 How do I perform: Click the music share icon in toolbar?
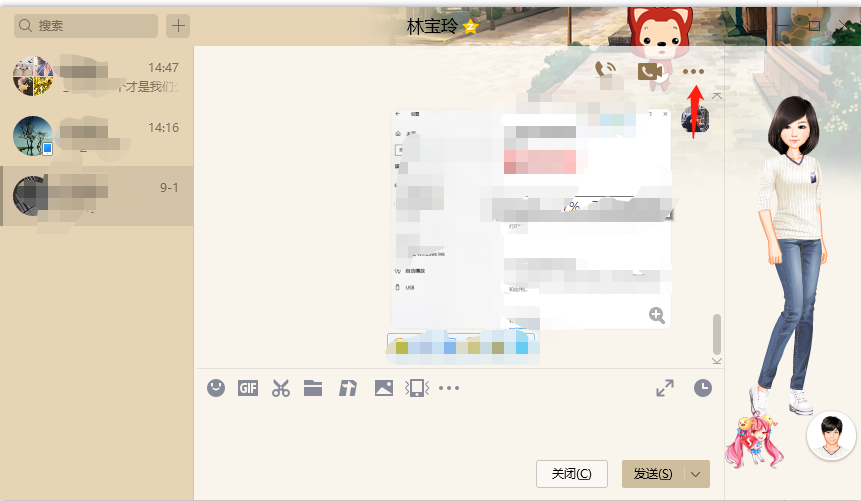[x=347, y=388]
